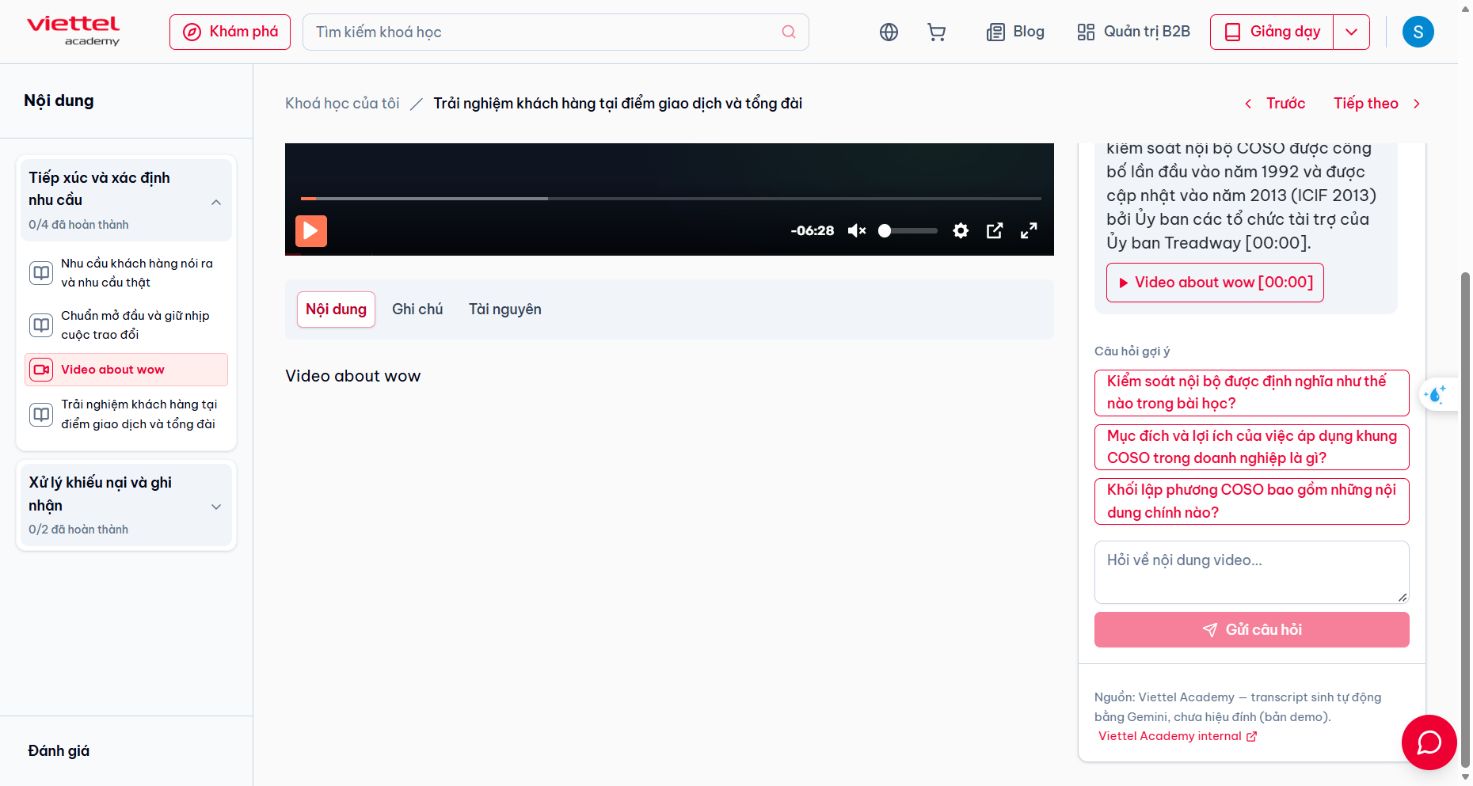Open the language globe icon

pos(889,32)
